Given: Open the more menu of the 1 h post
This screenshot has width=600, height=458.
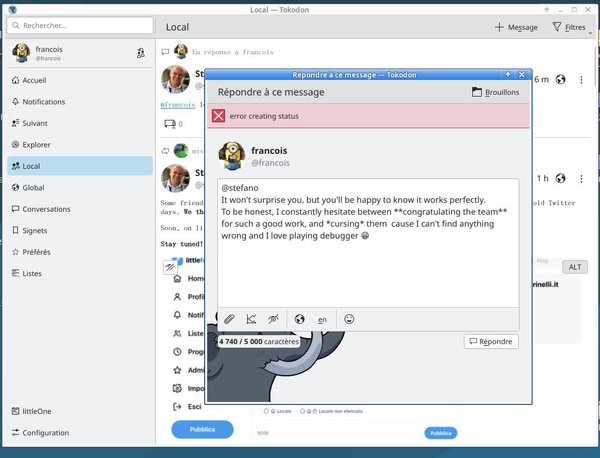Looking at the screenshot, I should pyautogui.click(x=581, y=179).
